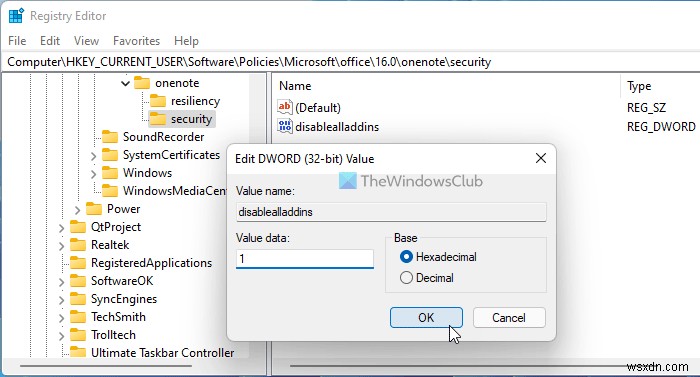Viewport: 700px width, 377px height.
Task: Select the Decimal base option
Action: pos(427,278)
